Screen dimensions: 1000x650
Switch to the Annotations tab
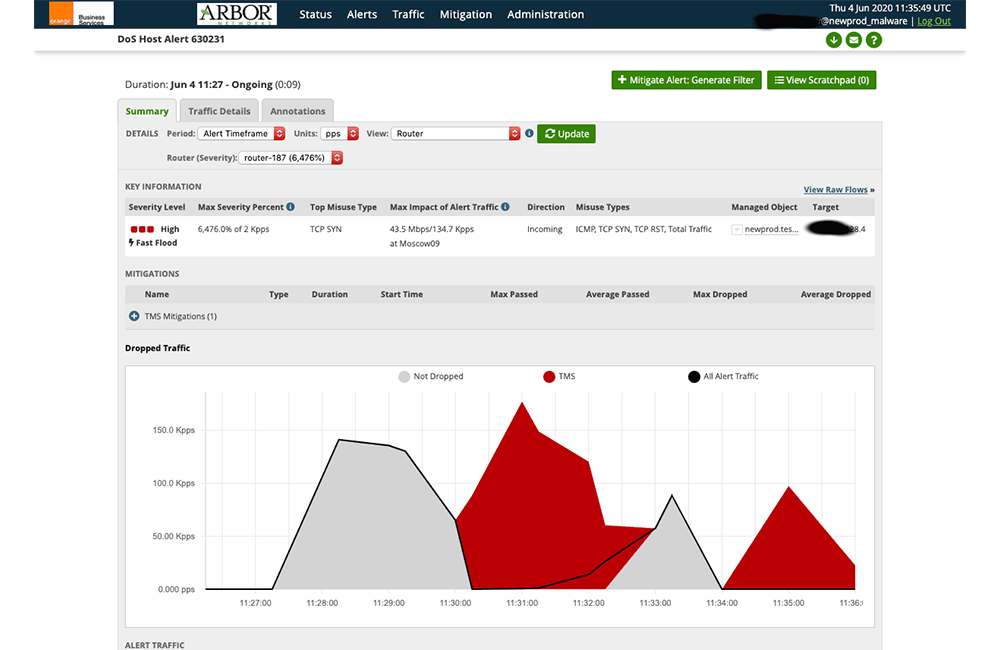point(298,111)
